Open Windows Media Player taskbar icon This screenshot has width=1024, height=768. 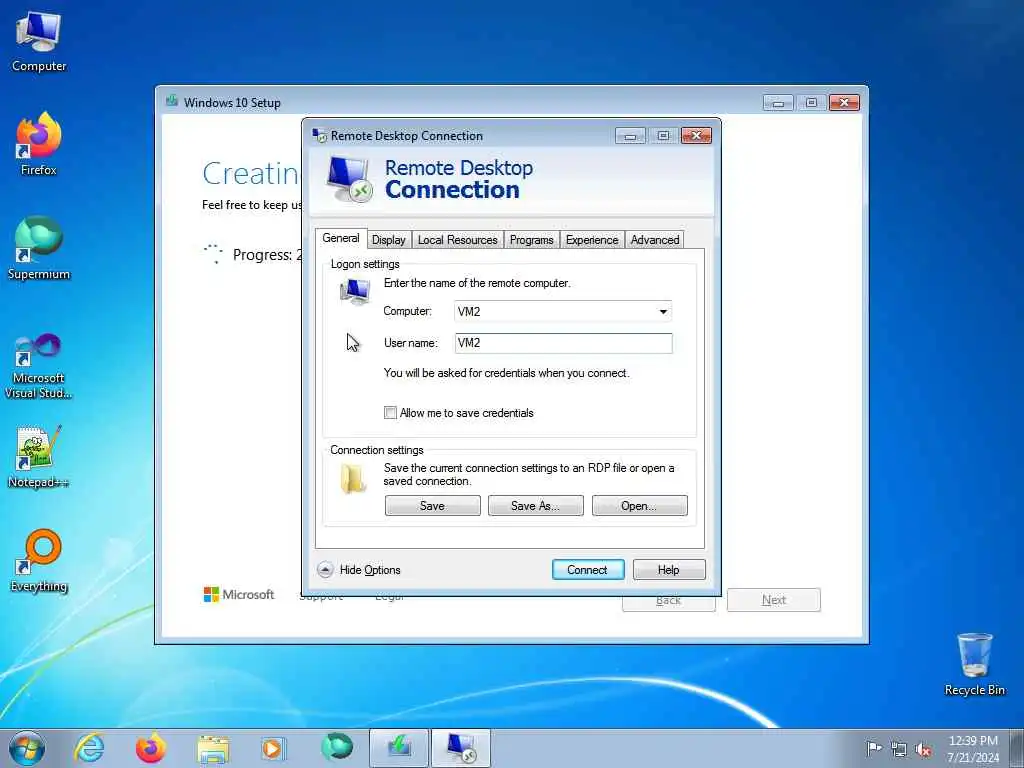272,748
